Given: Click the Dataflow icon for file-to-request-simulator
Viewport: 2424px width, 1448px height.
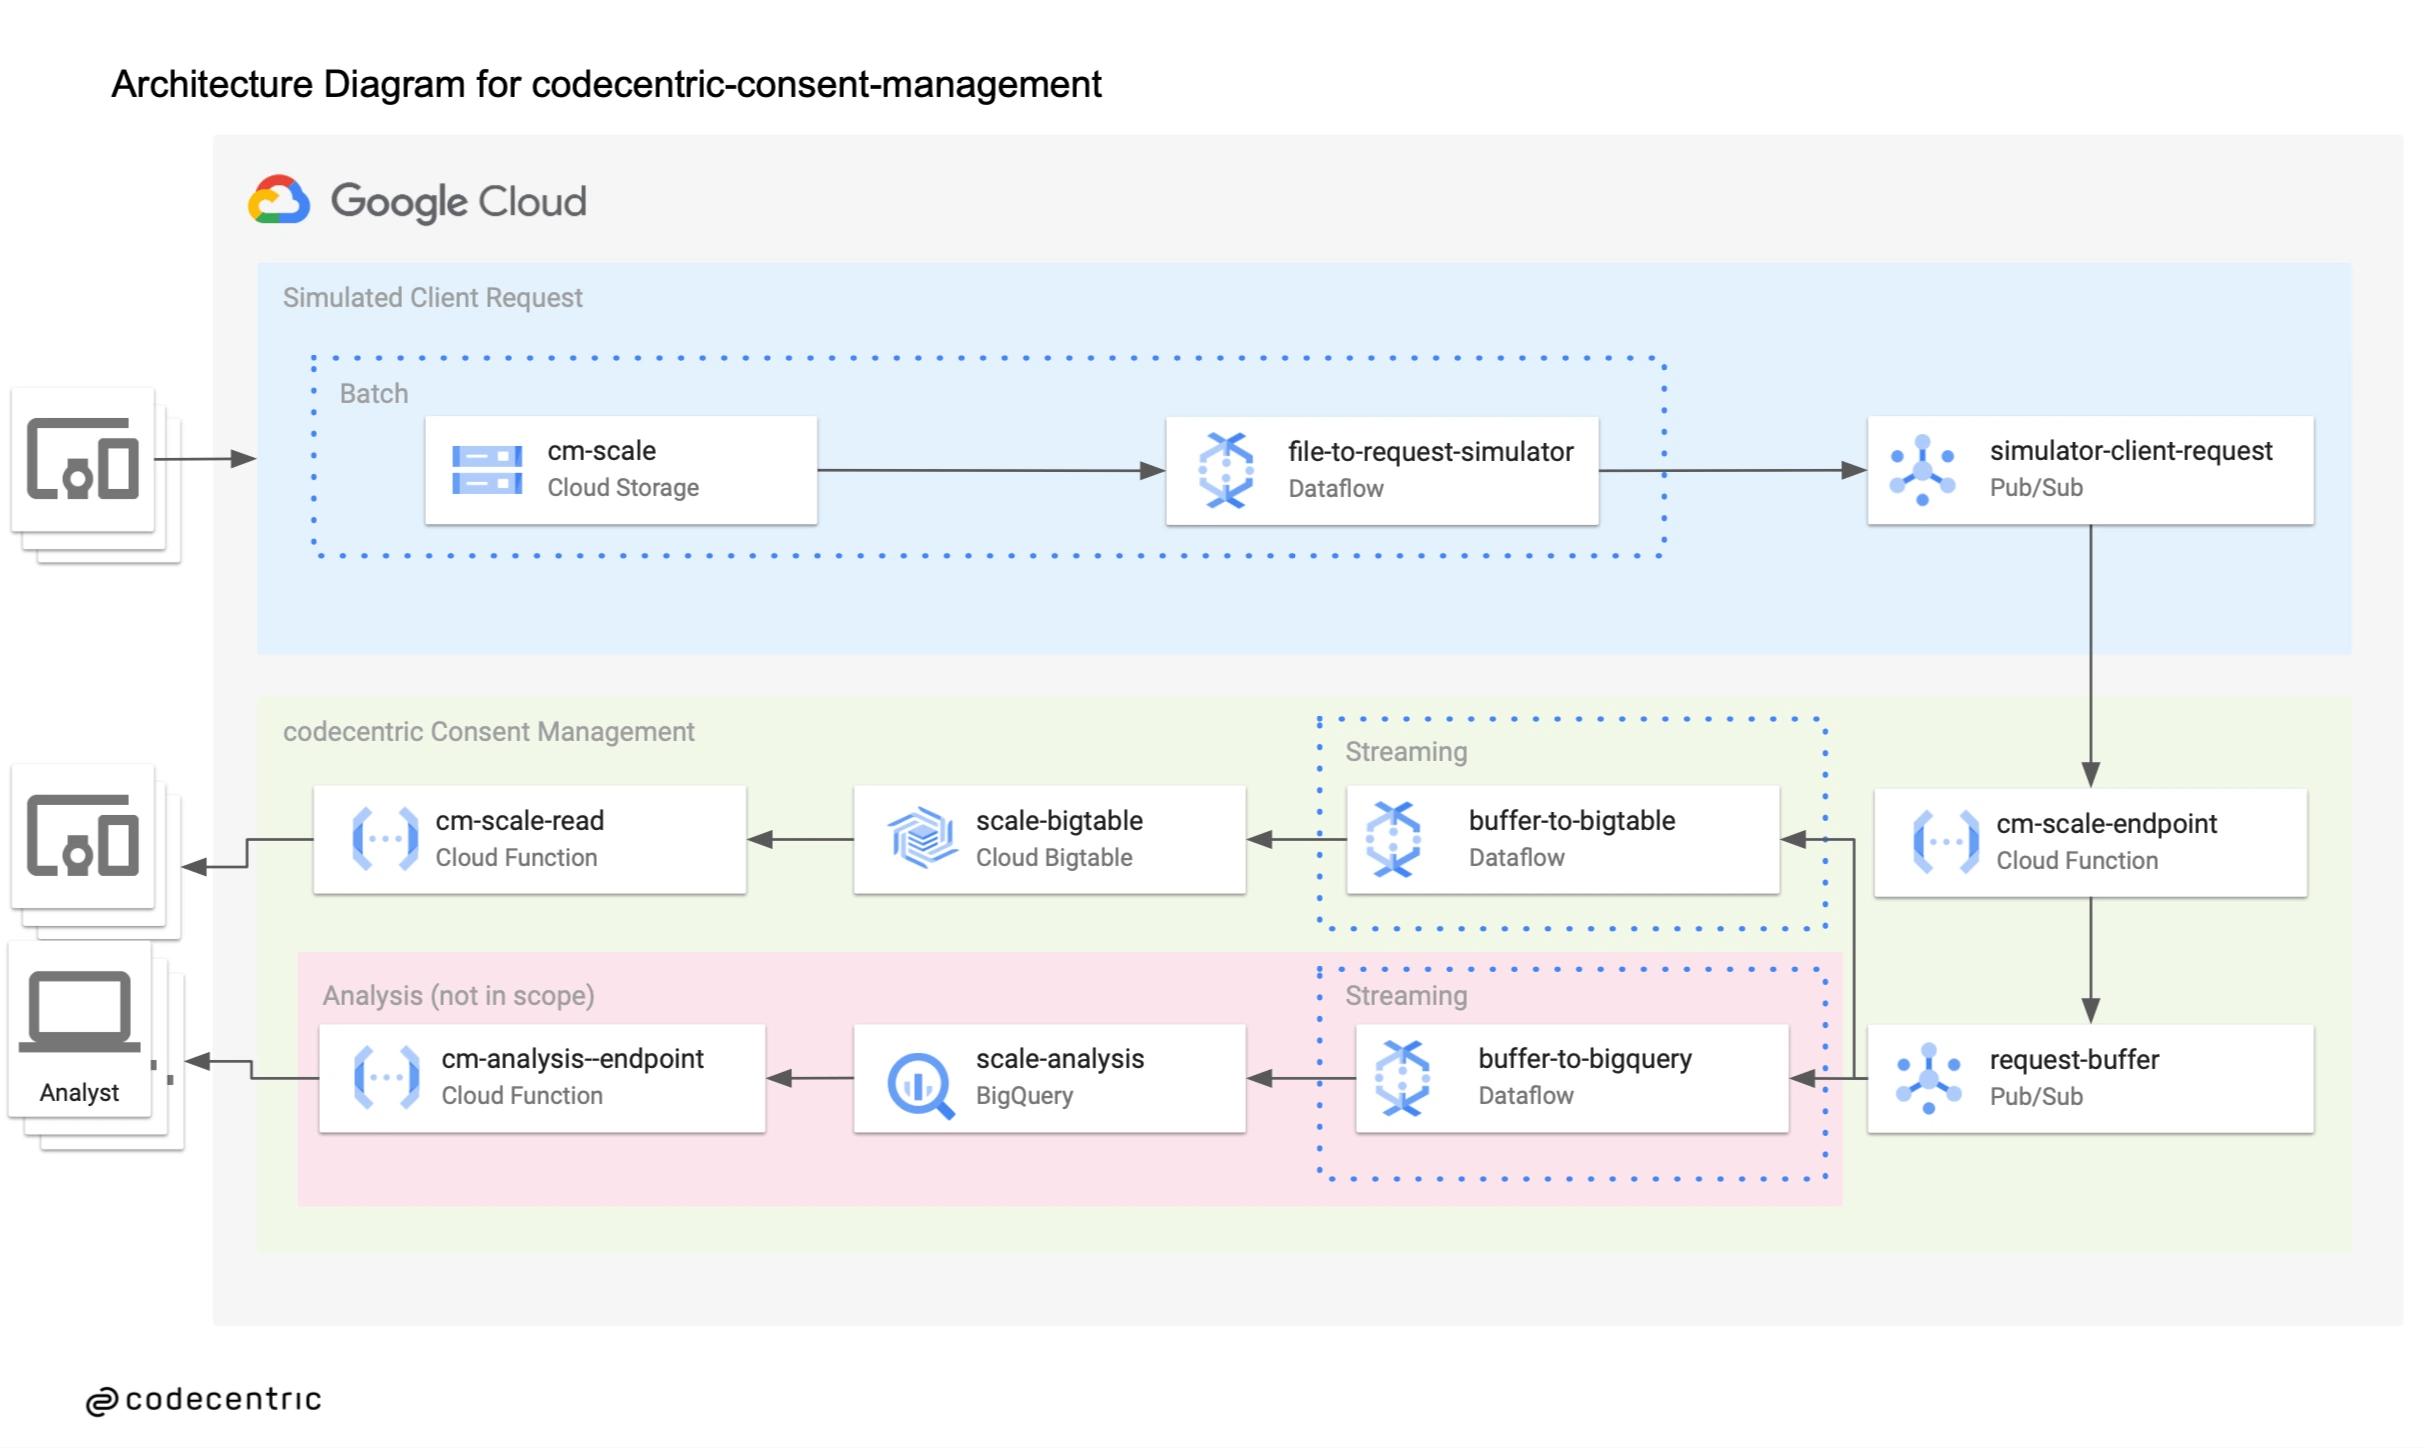Looking at the screenshot, I should [x=1226, y=470].
